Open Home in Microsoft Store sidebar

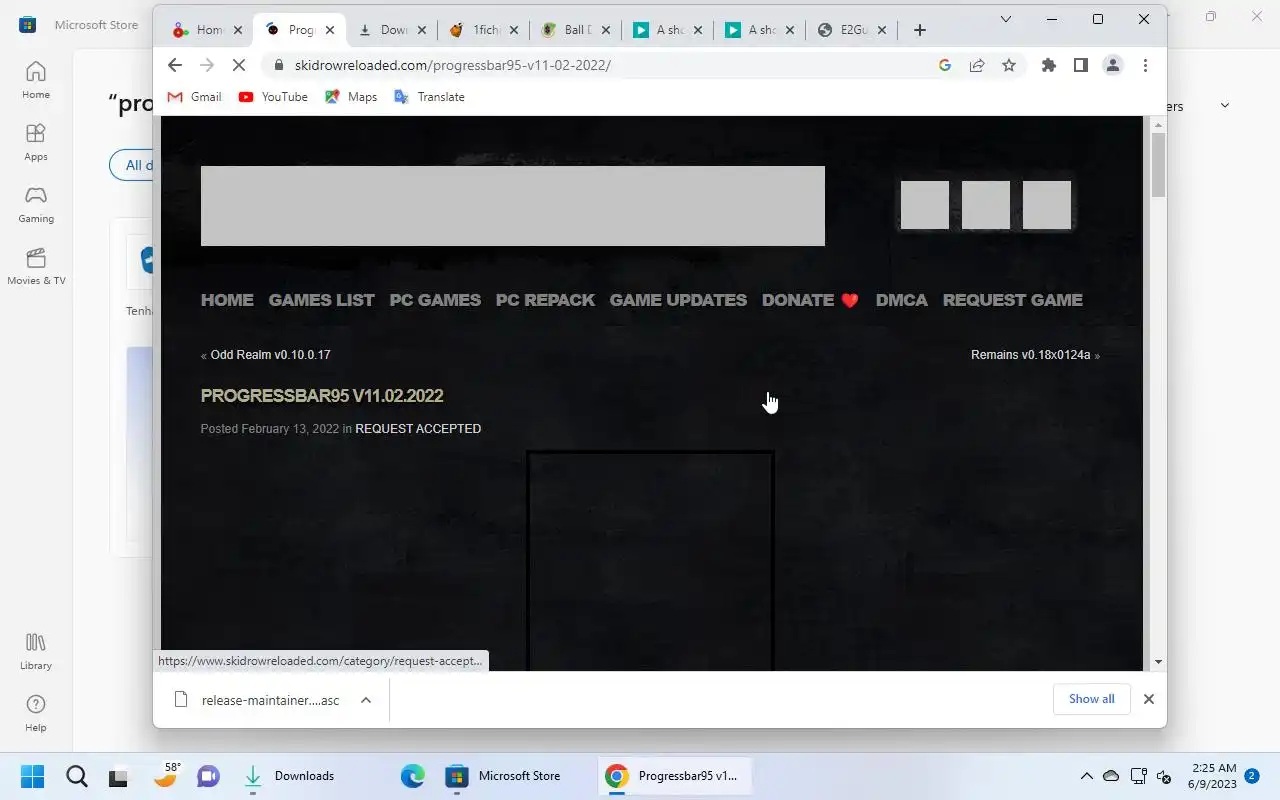click(36, 80)
